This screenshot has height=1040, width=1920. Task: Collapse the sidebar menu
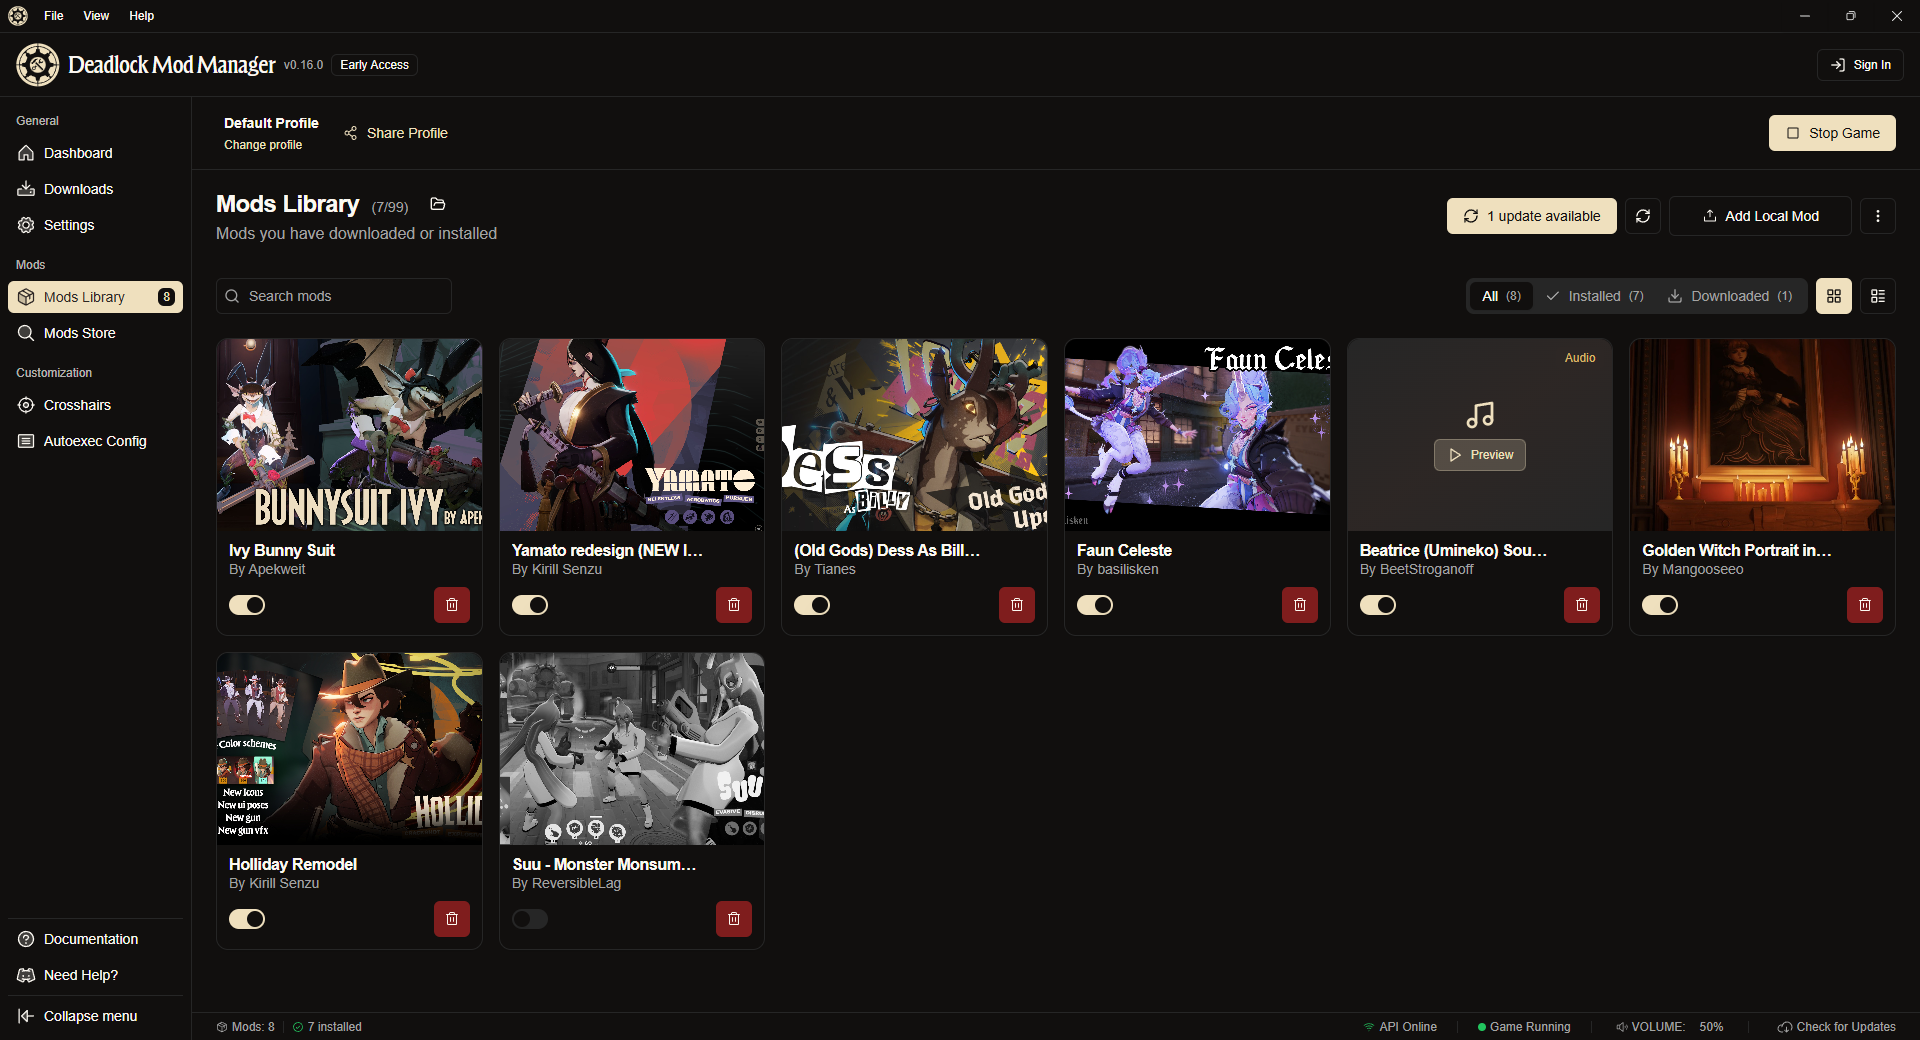click(95, 1016)
